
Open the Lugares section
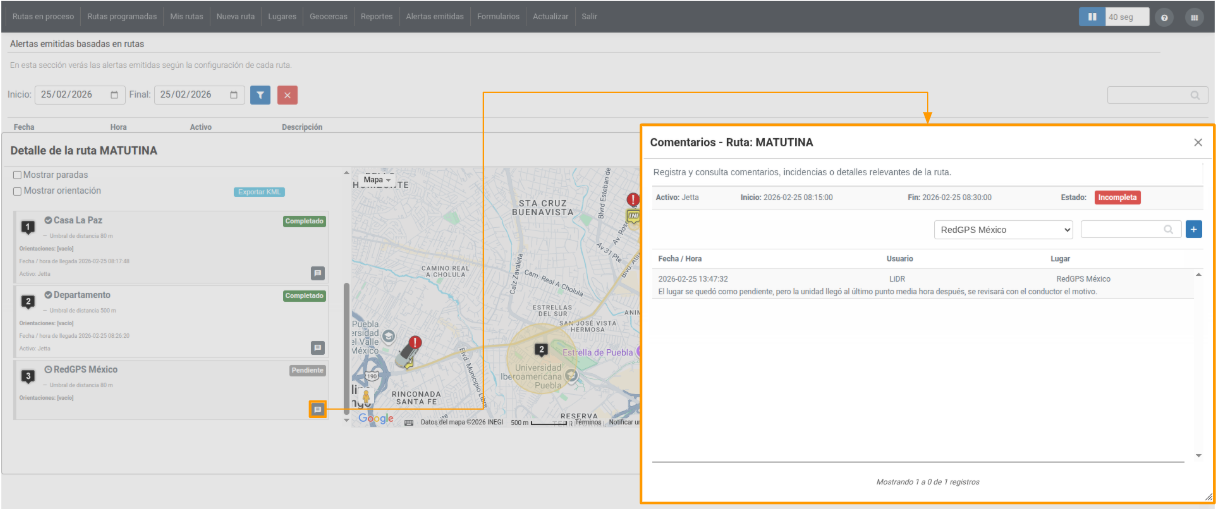click(283, 17)
